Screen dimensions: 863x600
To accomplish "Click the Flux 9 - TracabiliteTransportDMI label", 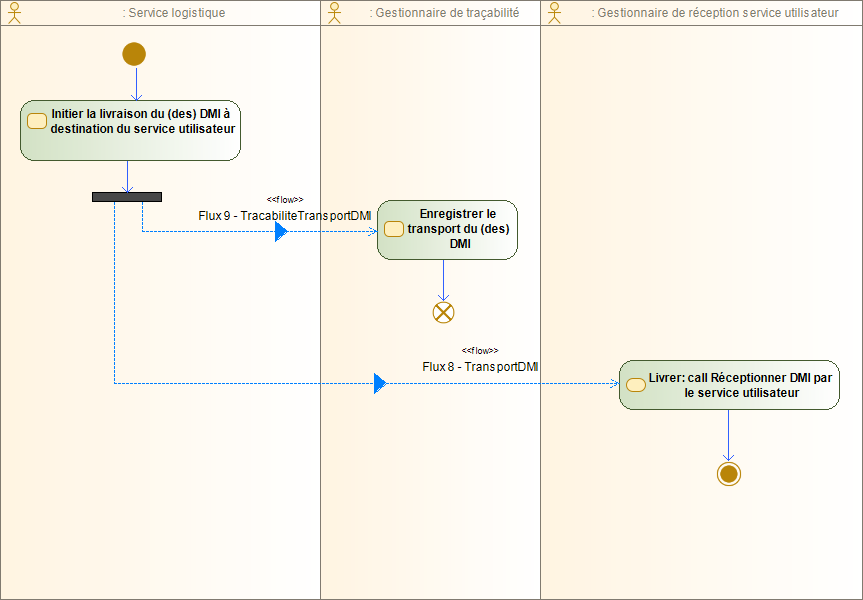I will coord(285,215).
